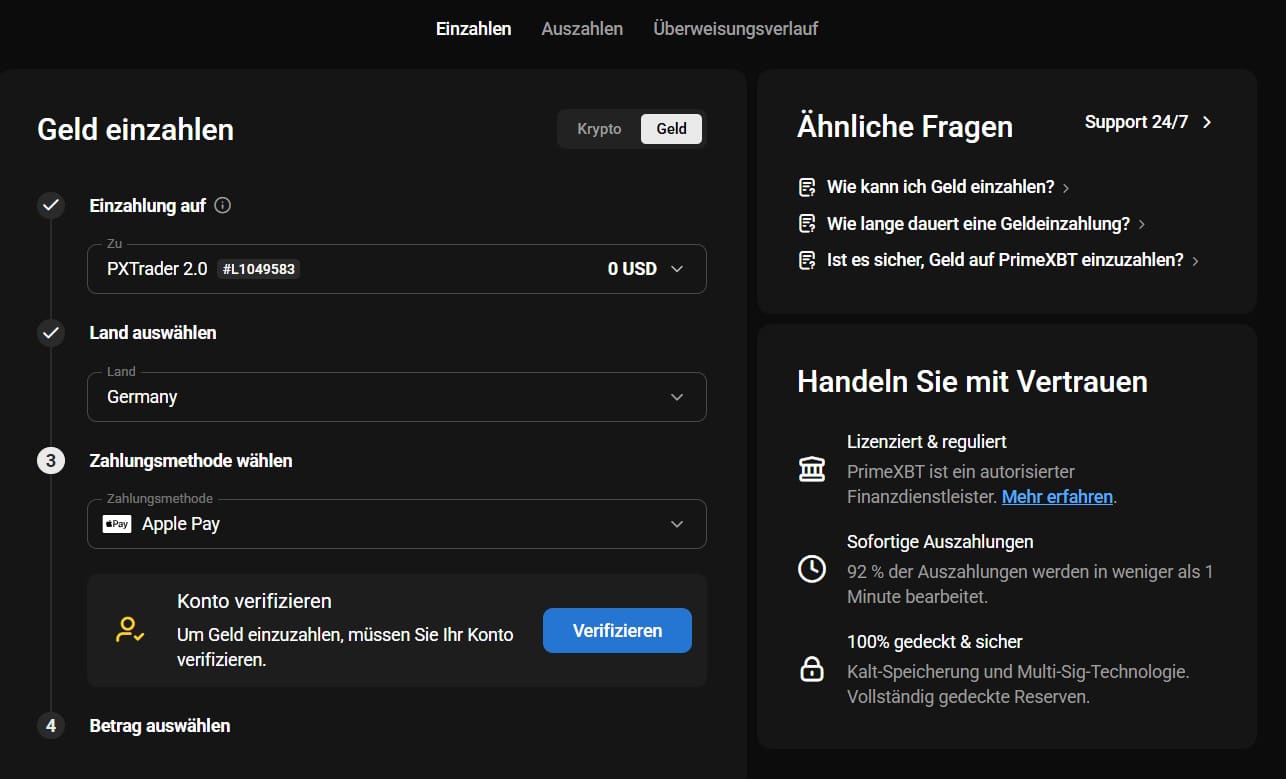Click the Apple Pay logo icon

pyautogui.click(x=117, y=524)
